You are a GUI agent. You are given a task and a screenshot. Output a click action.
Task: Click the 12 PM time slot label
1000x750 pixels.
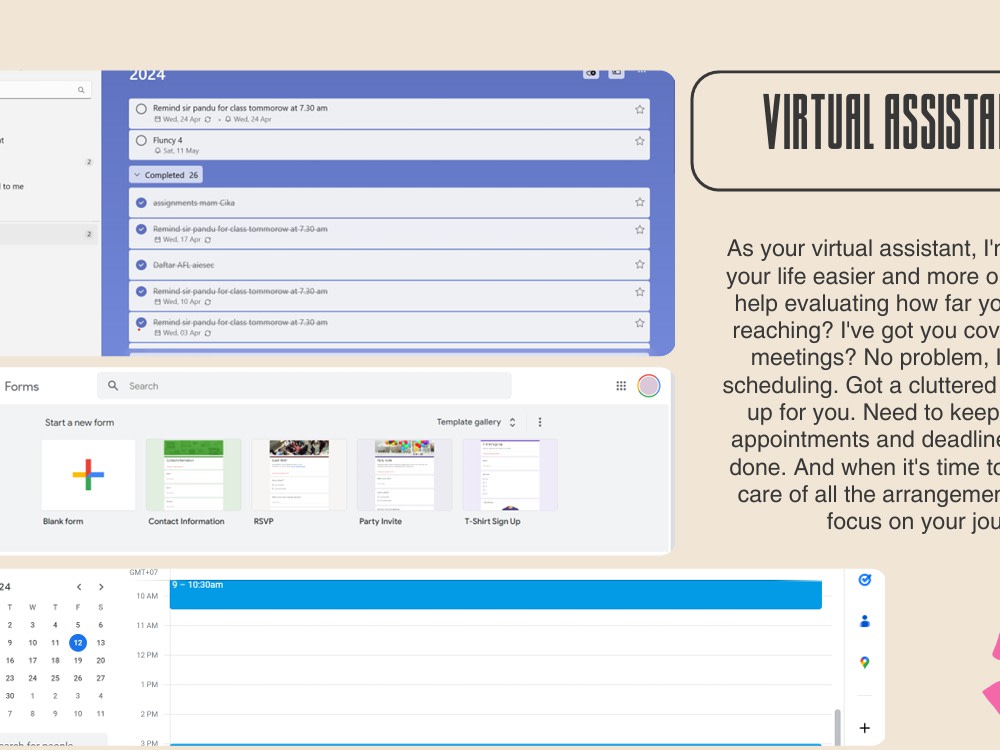coord(147,655)
